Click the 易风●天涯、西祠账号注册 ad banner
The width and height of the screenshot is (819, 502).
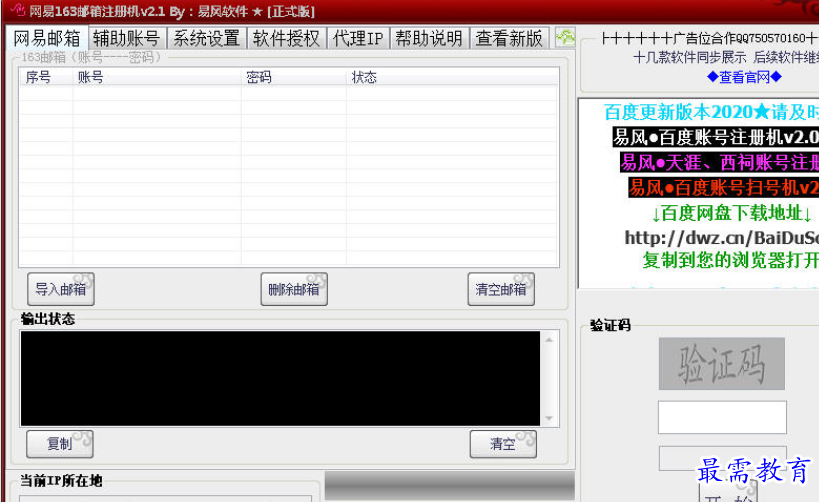(719, 162)
